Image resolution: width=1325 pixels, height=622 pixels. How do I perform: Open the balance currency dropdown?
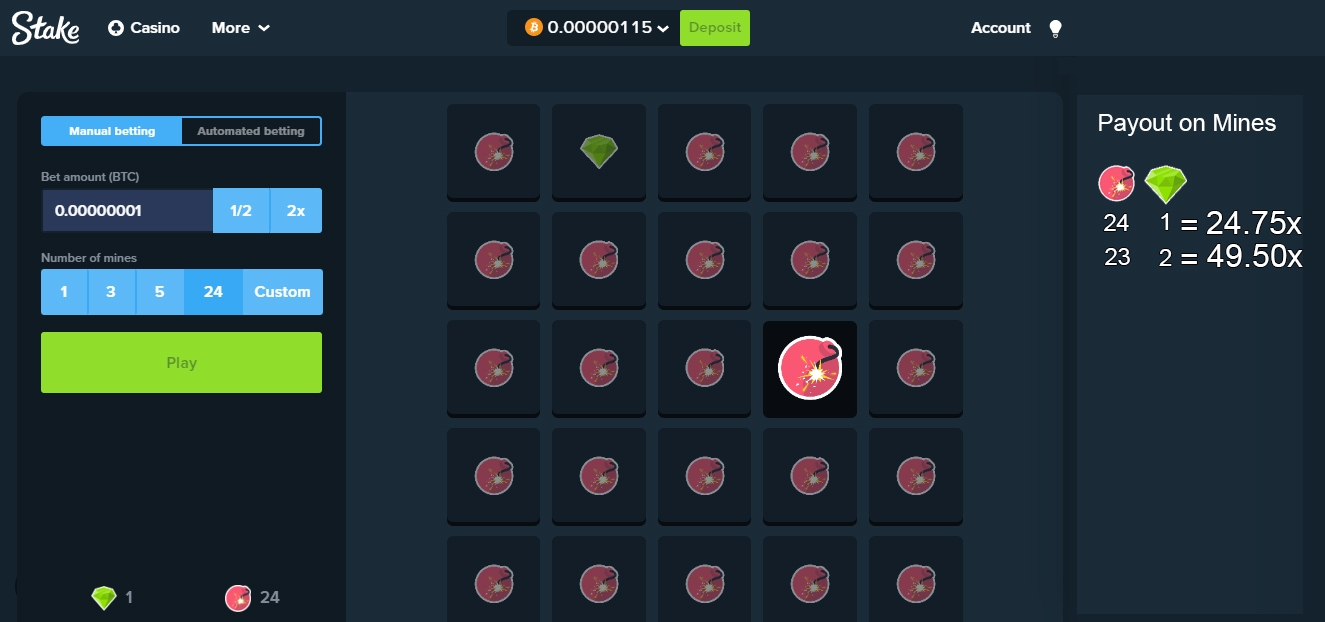[662, 29]
